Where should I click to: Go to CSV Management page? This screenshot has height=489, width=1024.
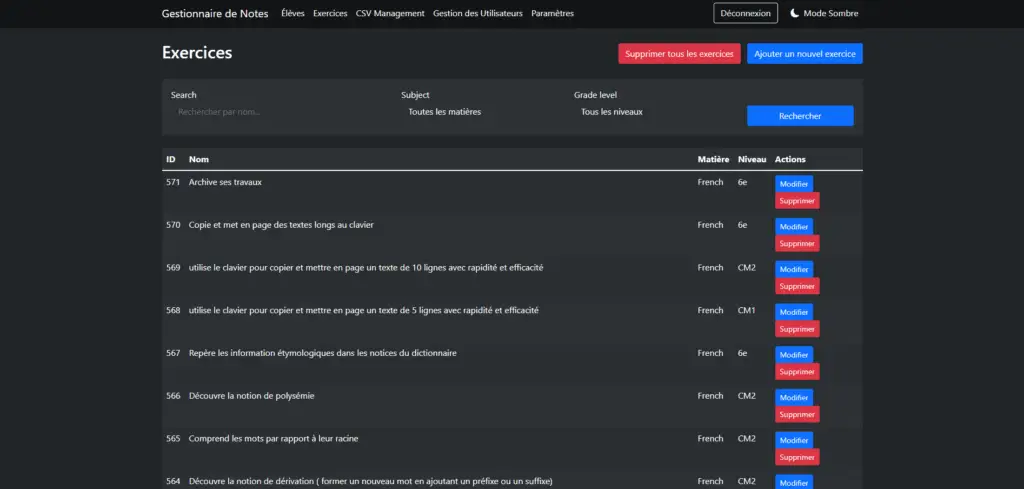click(x=390, y=13)
